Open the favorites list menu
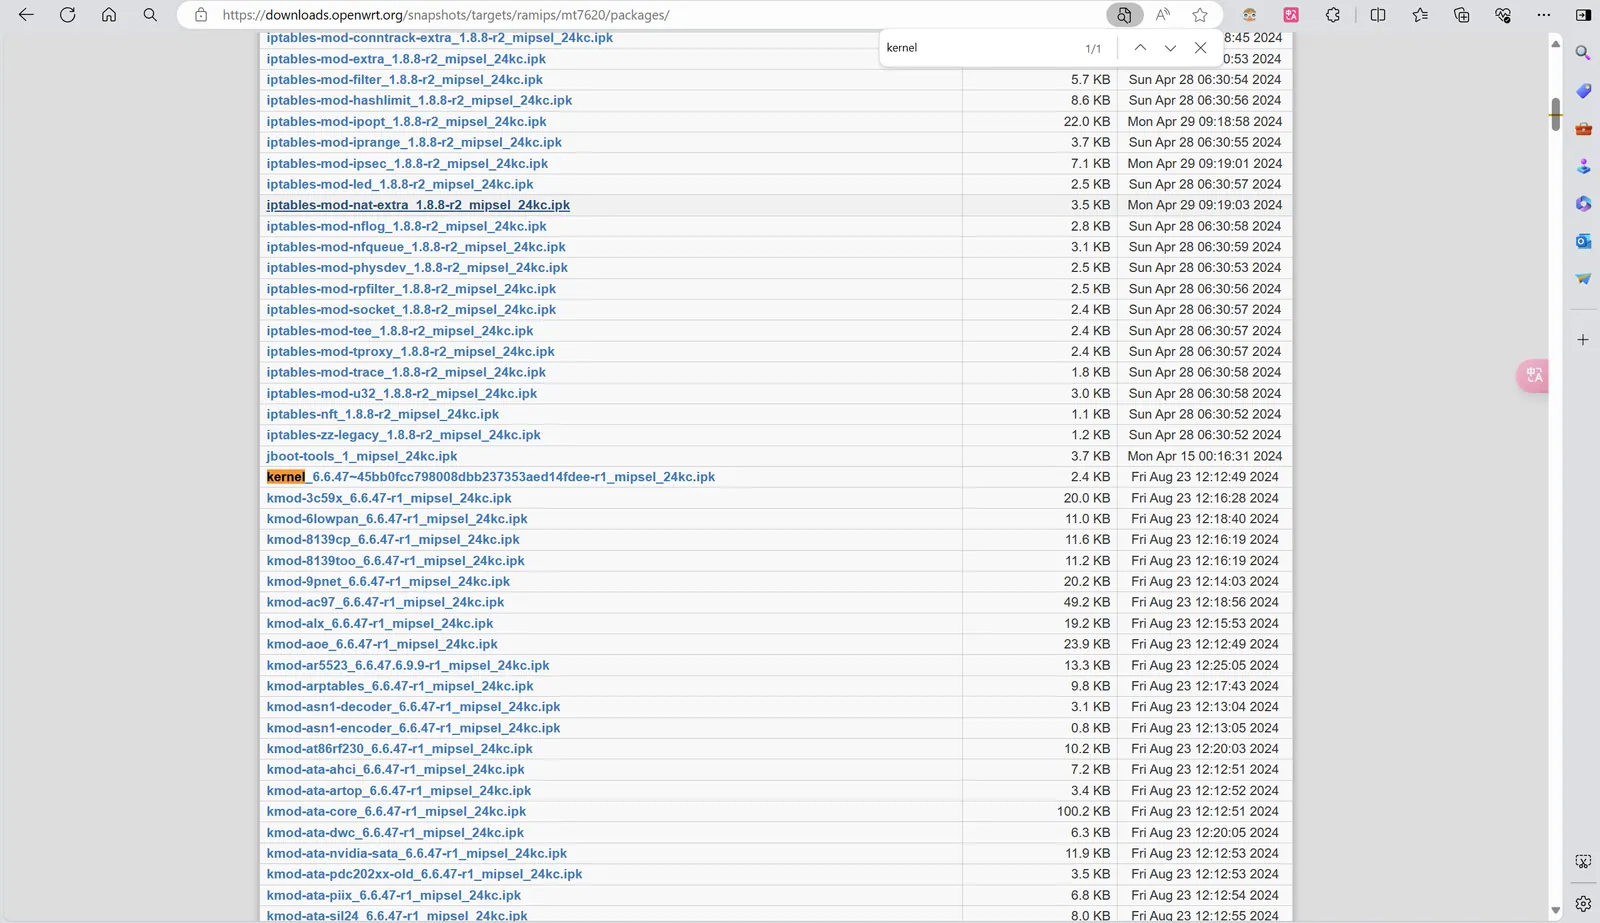 [x=1420, y=15]
